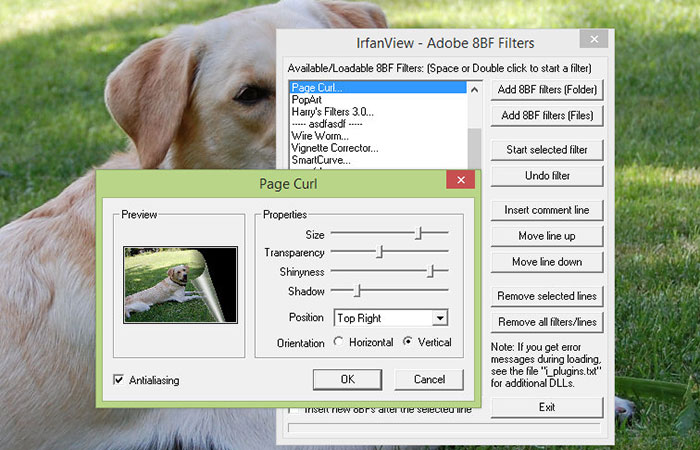Select Page Curl... in filter list
The width and height of the screenshot is (700, 450).
click(x=378, y=88)
